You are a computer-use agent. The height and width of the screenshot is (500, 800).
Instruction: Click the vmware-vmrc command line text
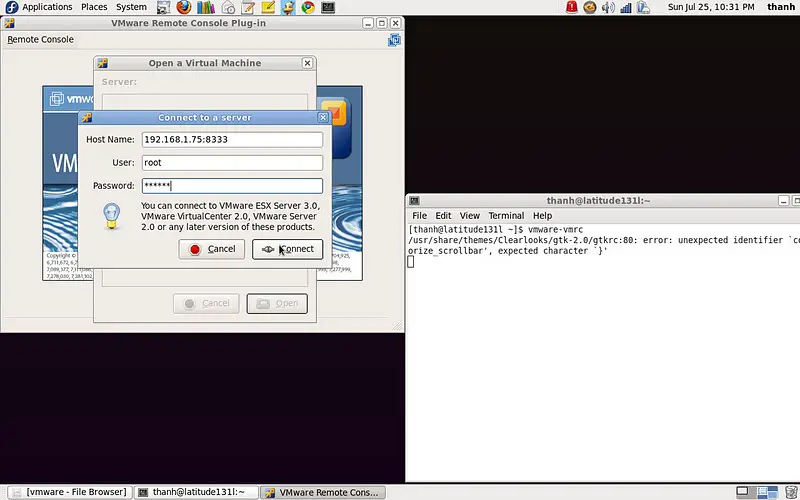(x=555, y=230)
